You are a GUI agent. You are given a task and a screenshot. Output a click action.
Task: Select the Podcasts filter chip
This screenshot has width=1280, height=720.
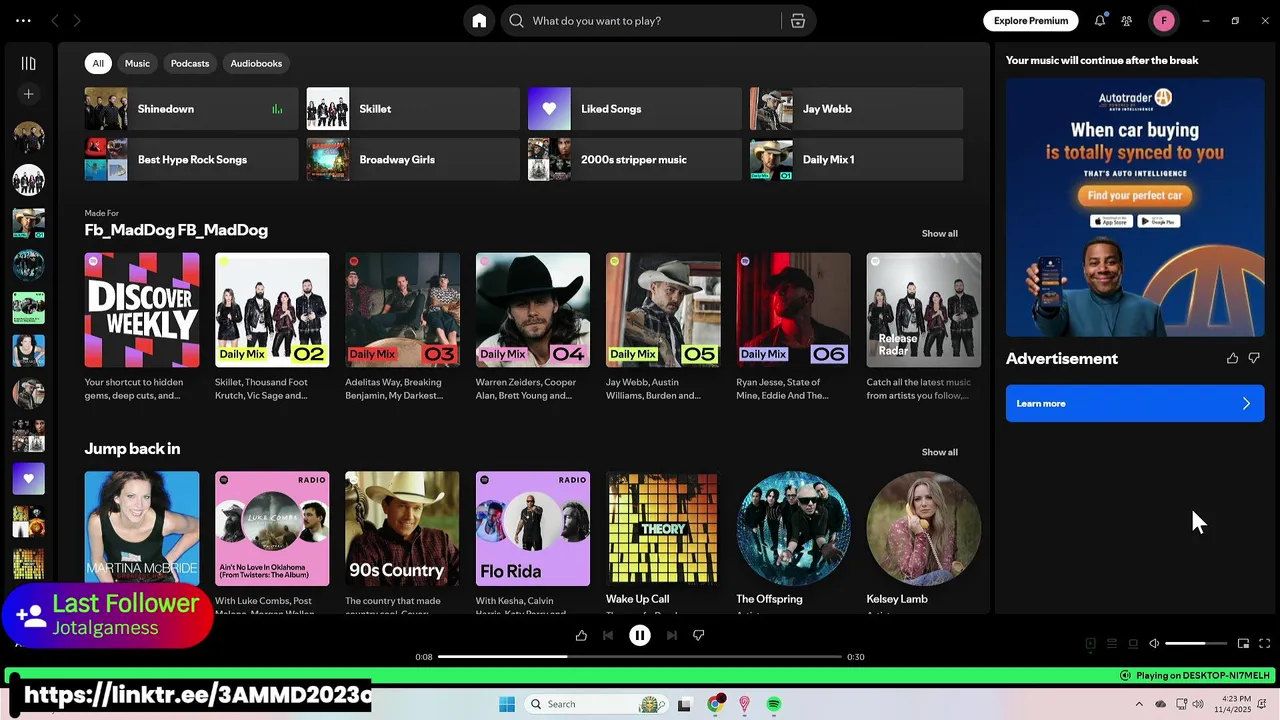190,63
